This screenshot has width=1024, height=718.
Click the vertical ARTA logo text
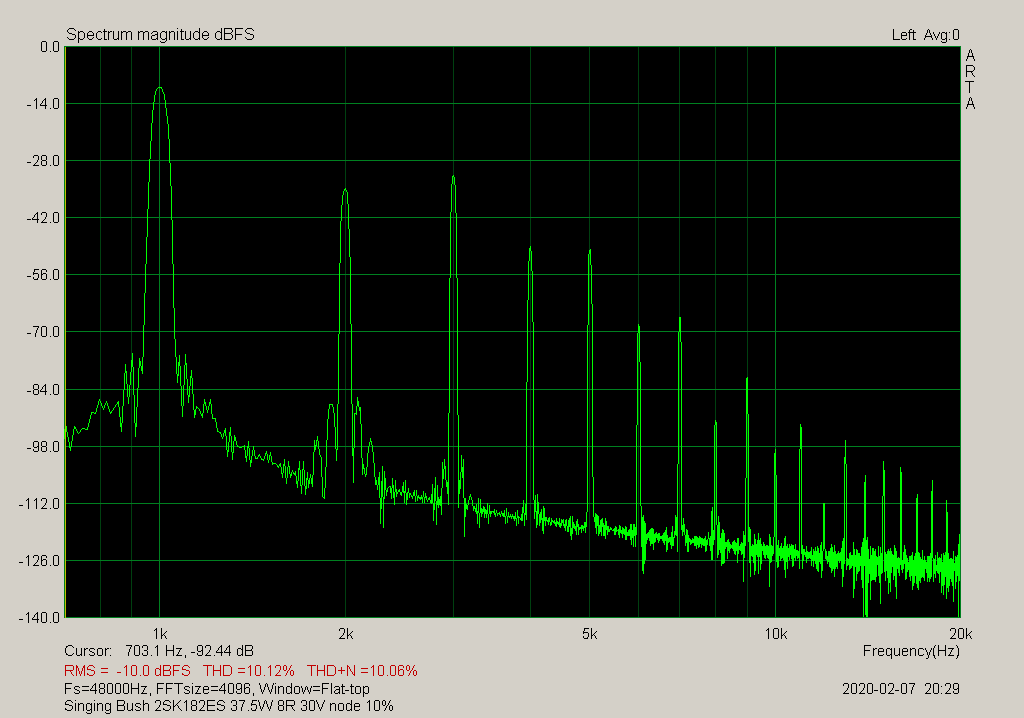click(x=970, y=80)
